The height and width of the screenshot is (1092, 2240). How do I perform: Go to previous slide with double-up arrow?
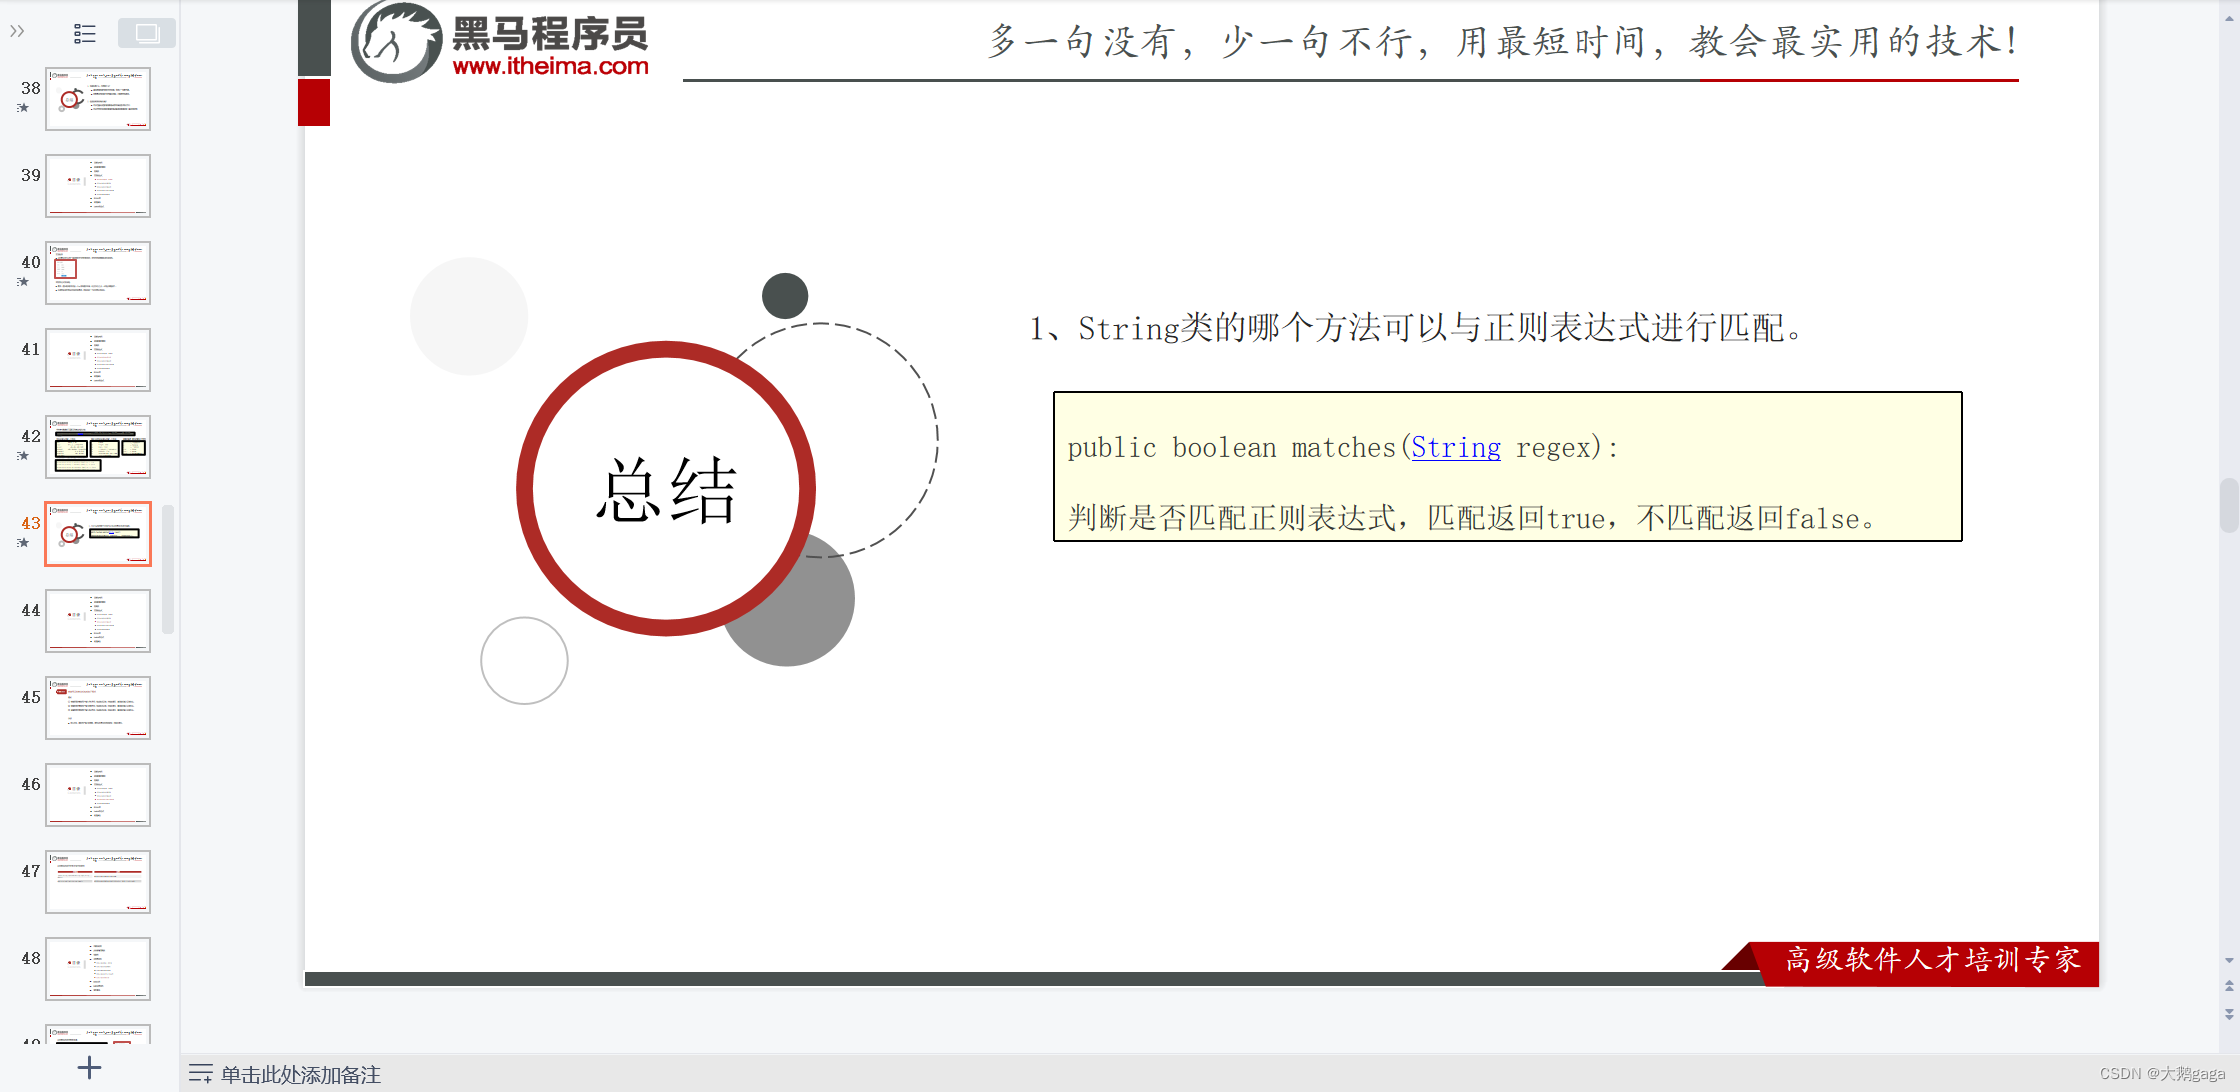click(2229, 986)
